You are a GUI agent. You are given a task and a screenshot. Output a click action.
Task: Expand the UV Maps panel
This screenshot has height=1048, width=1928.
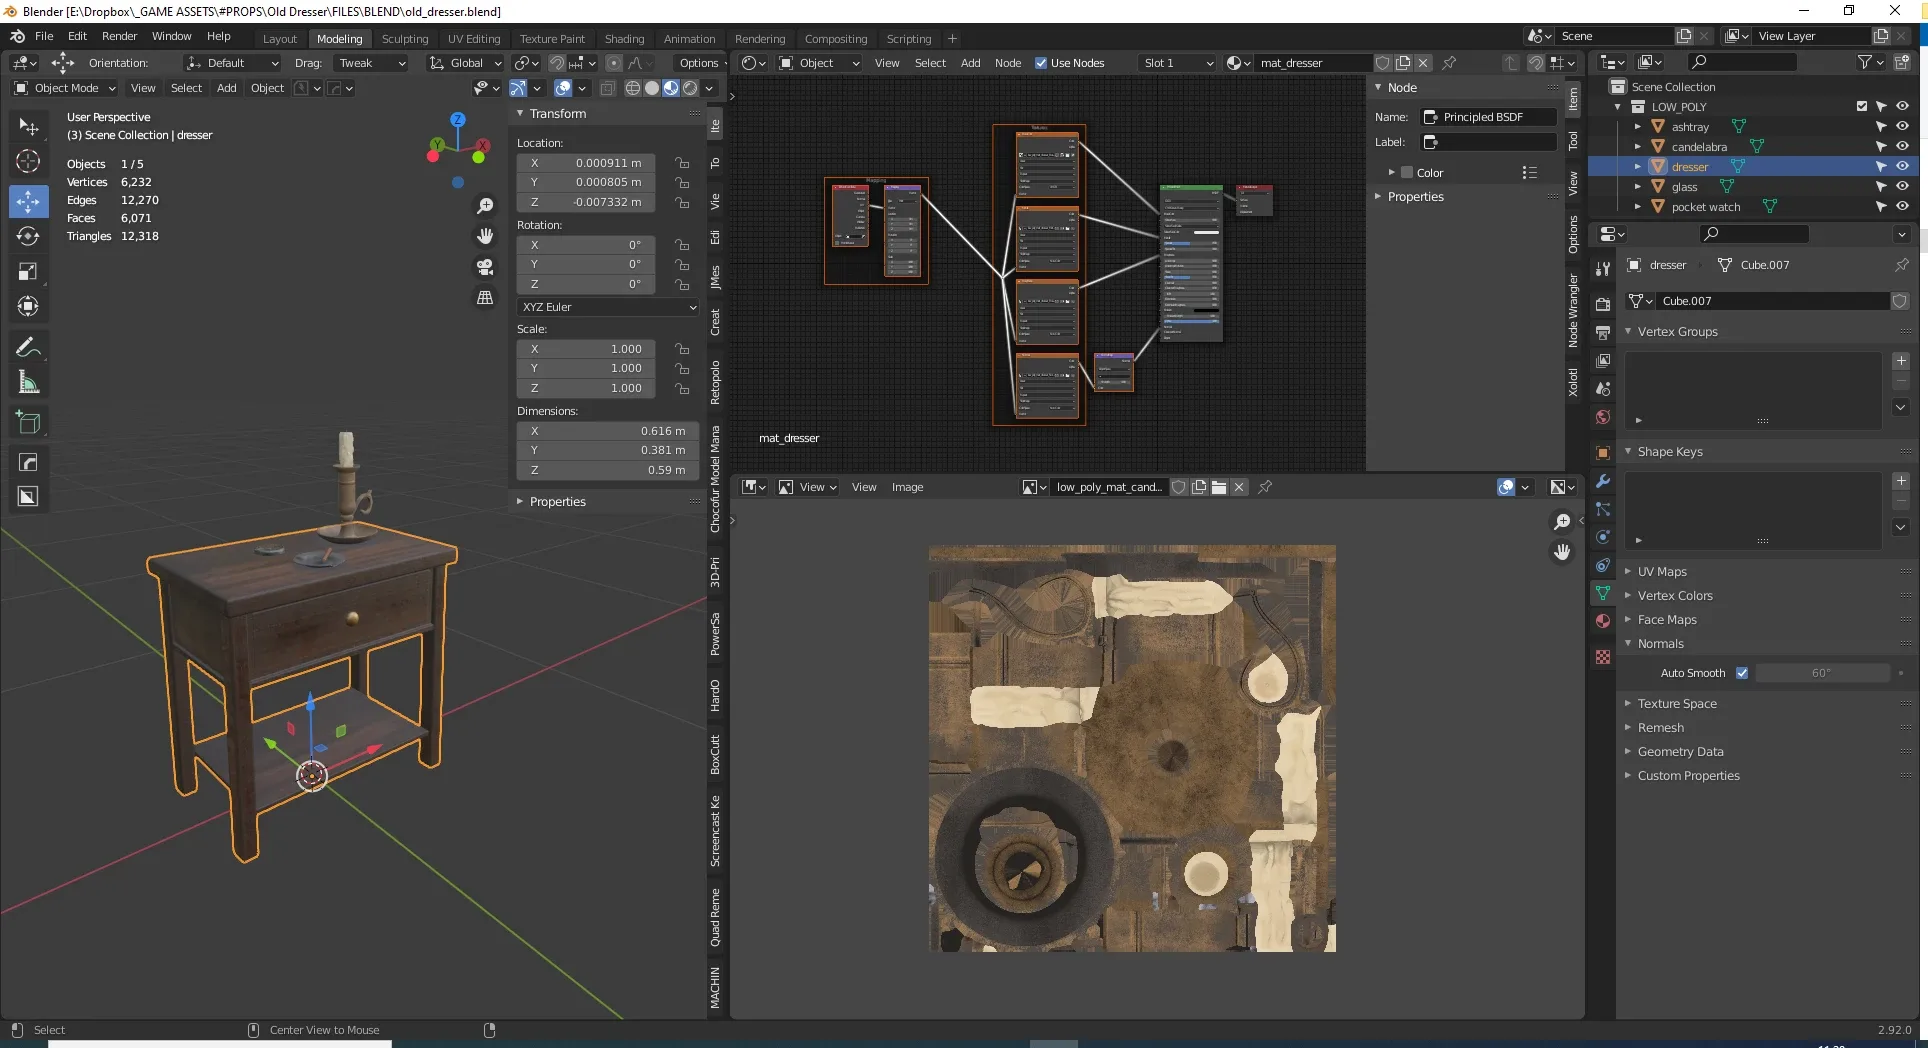pos(1661,571)
